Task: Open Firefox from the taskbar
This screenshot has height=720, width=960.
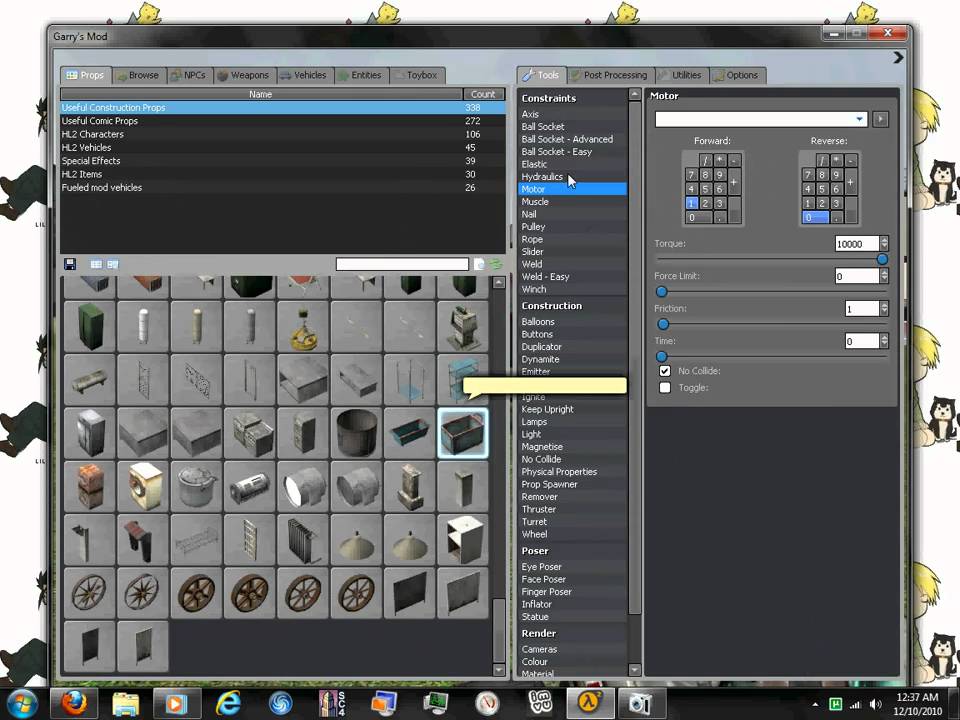Action: click(74, 703)
